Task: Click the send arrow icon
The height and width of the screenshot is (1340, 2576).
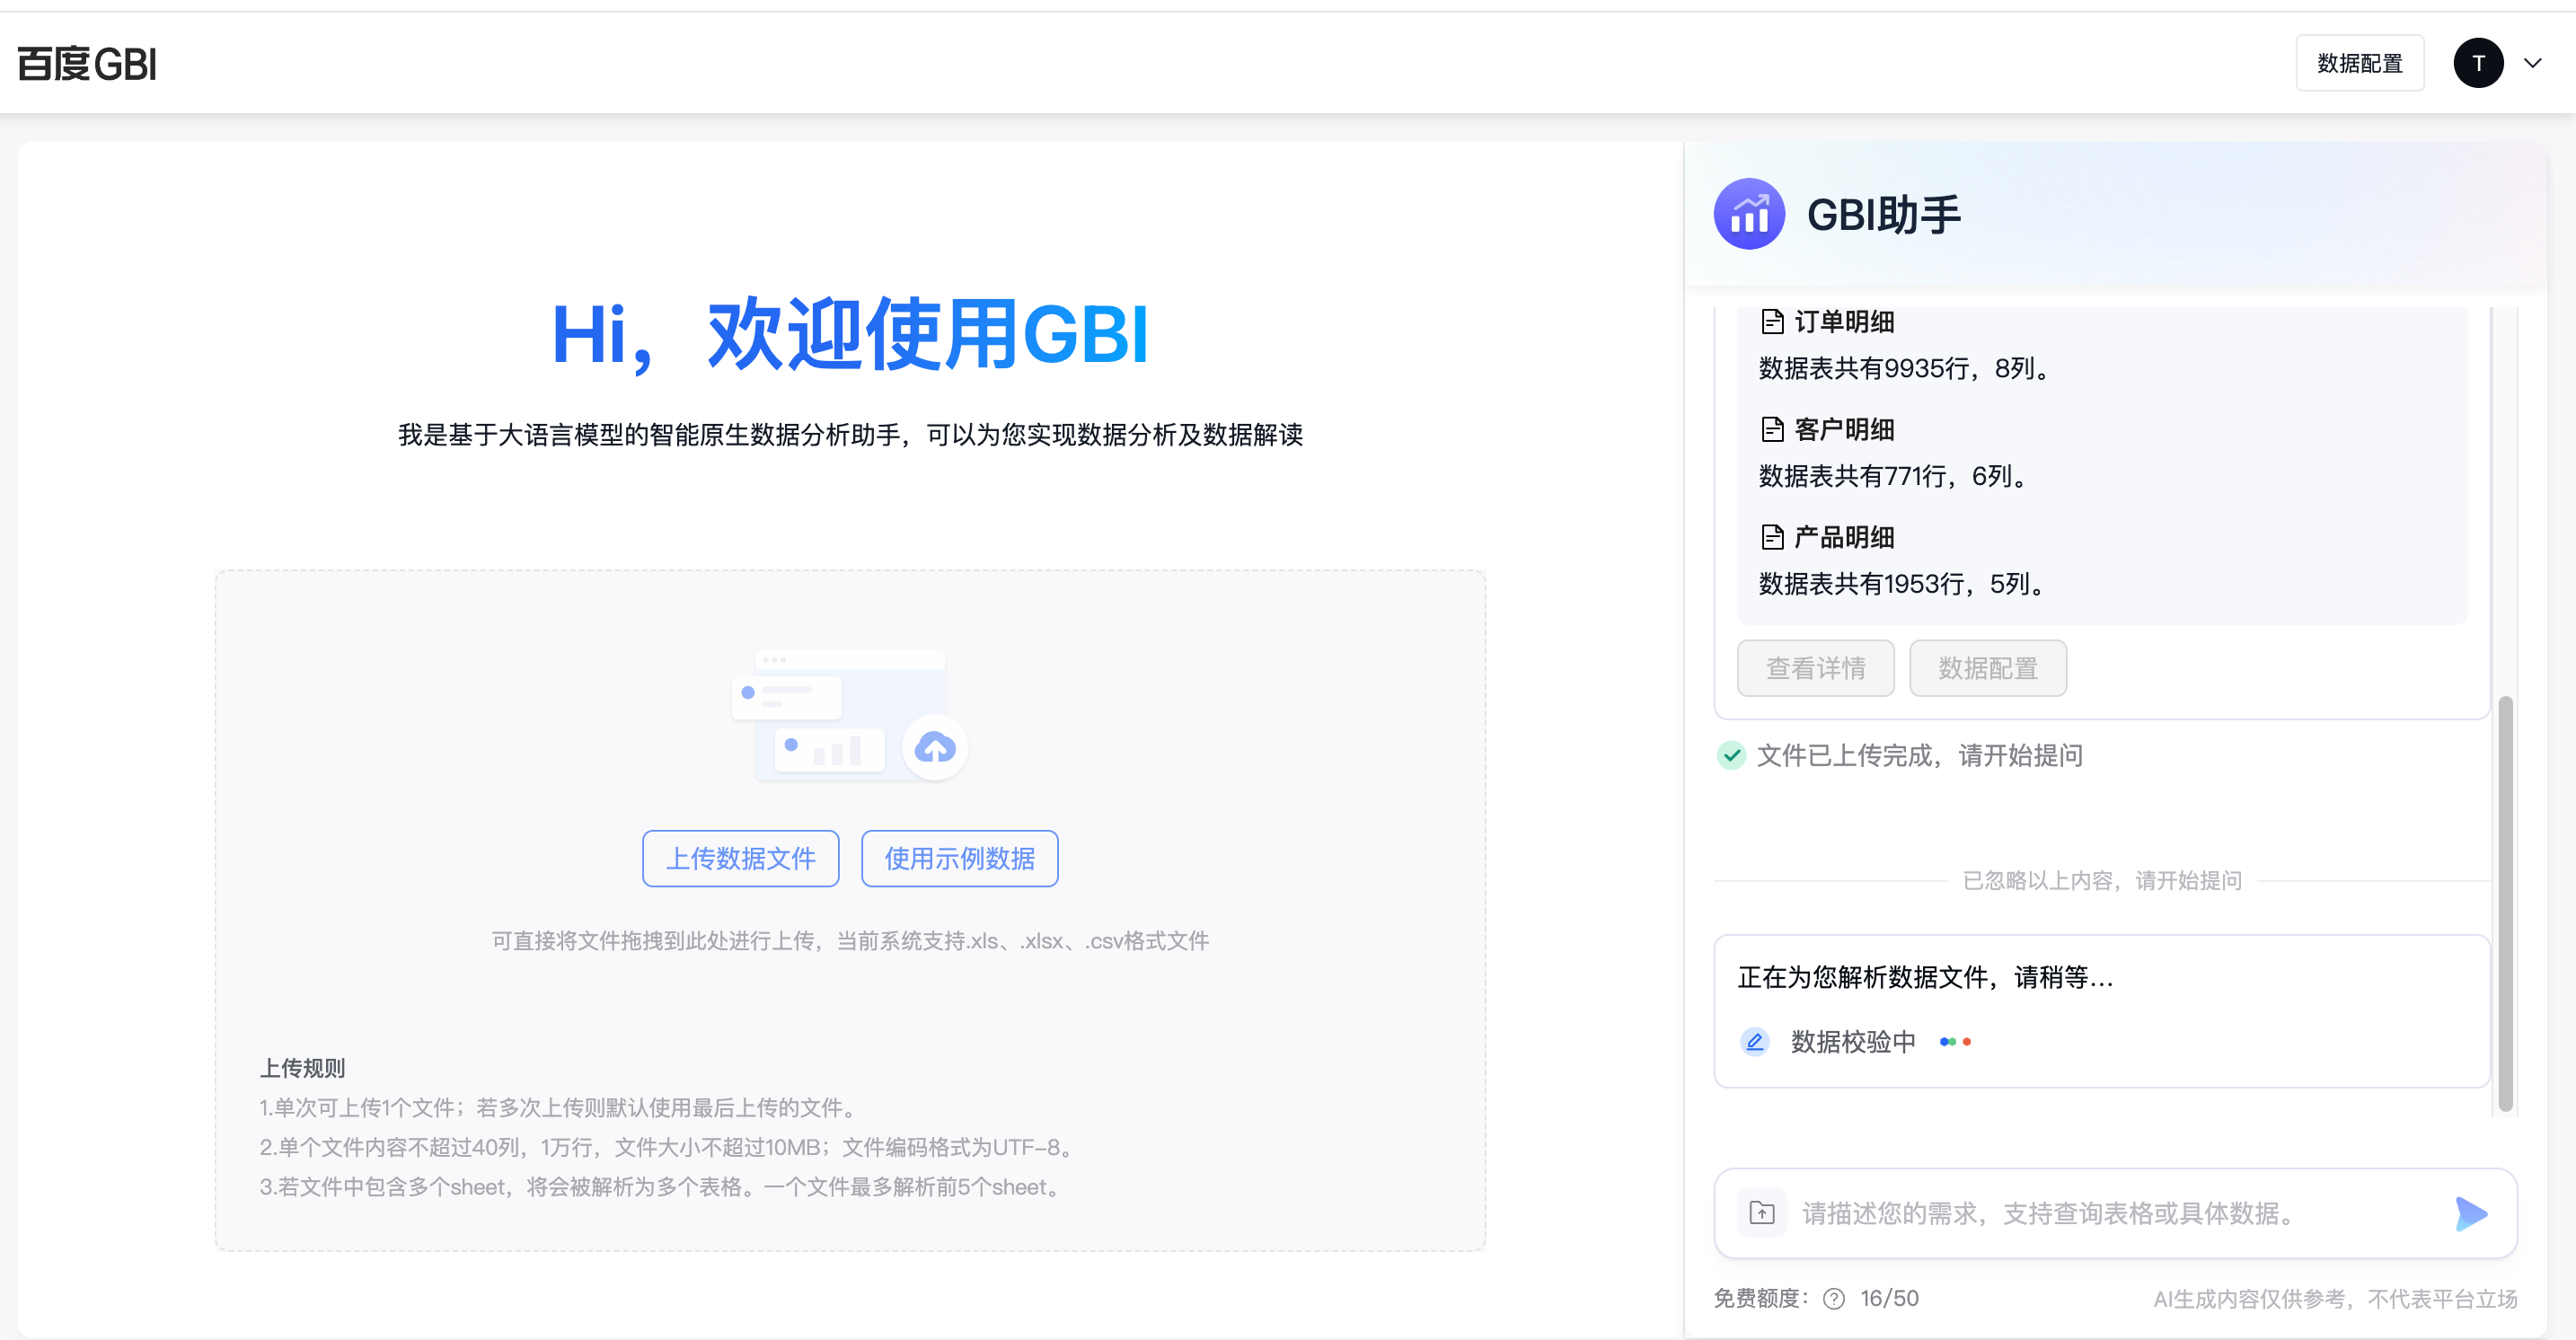Action: coord(2470,1213)
